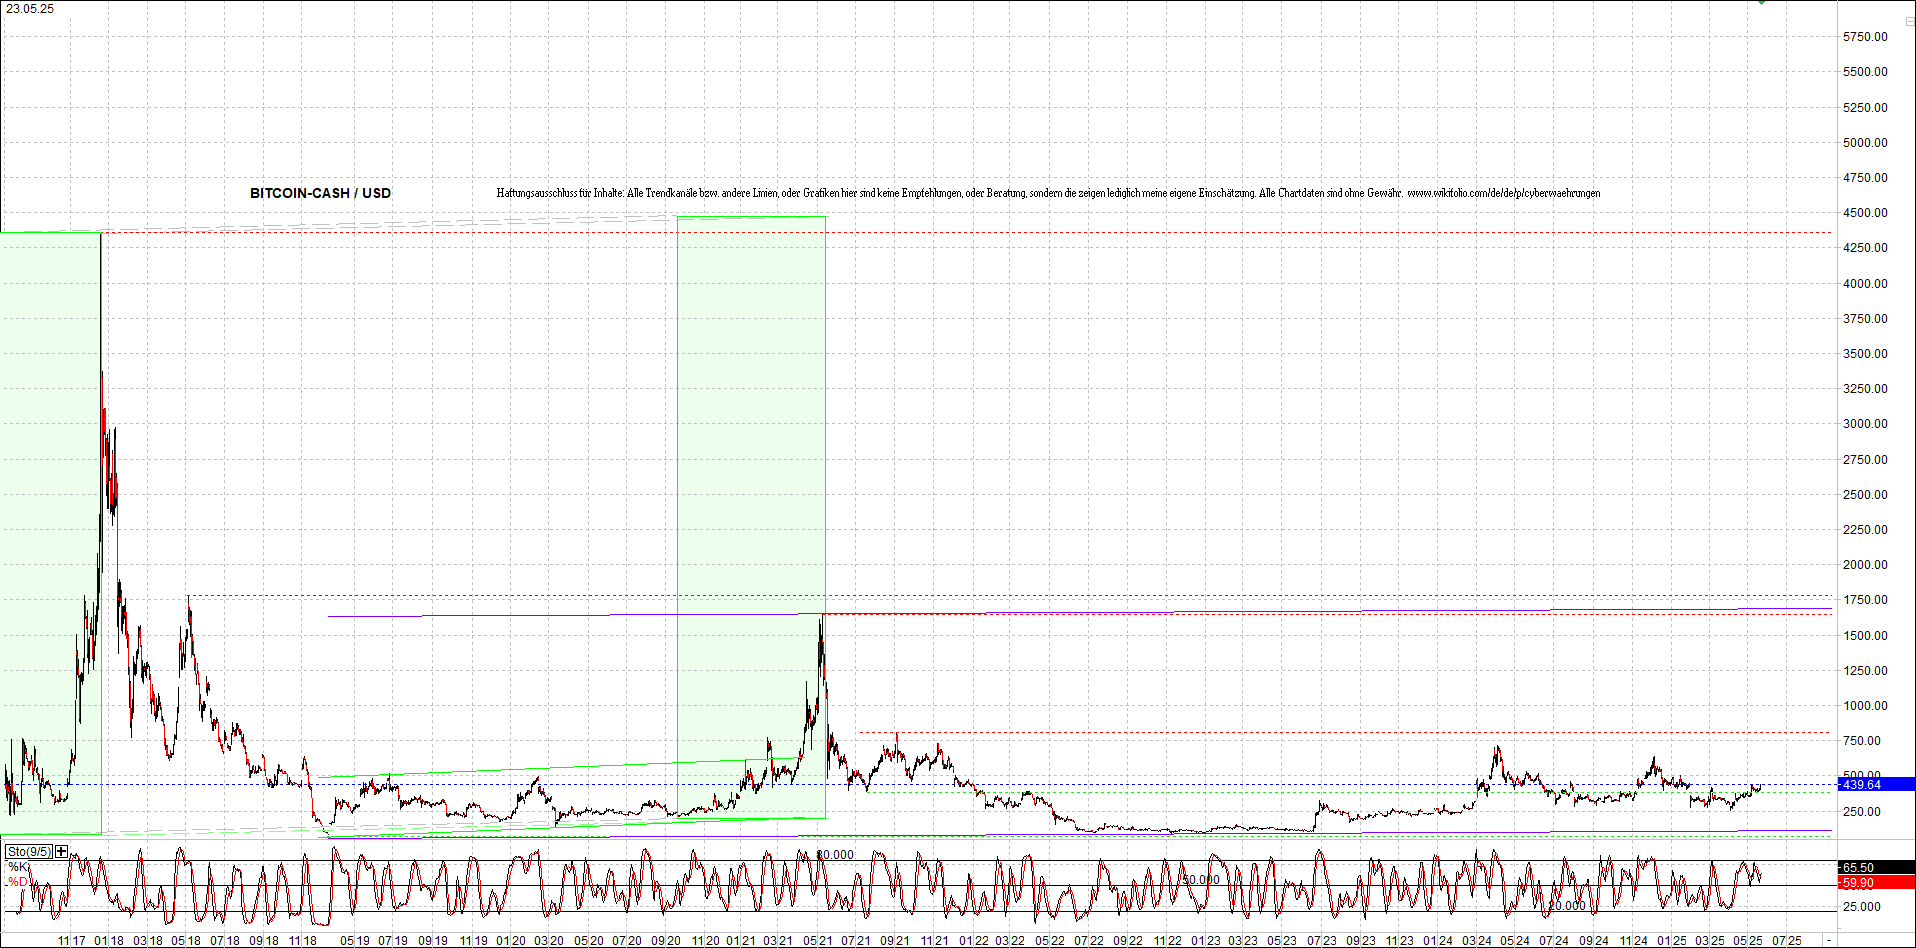This screenshot has height=948, width=1916.
Task: Click the 80.000 overbought level label
Action: pos(835,855)
